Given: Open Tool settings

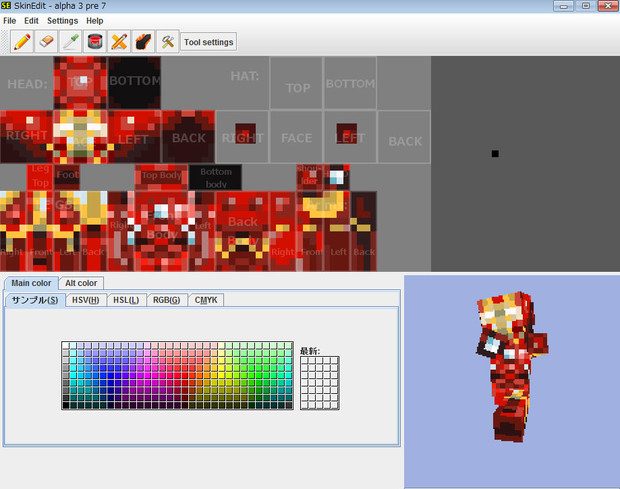Looking at the screenshot, I should click(x=209, y=42).
